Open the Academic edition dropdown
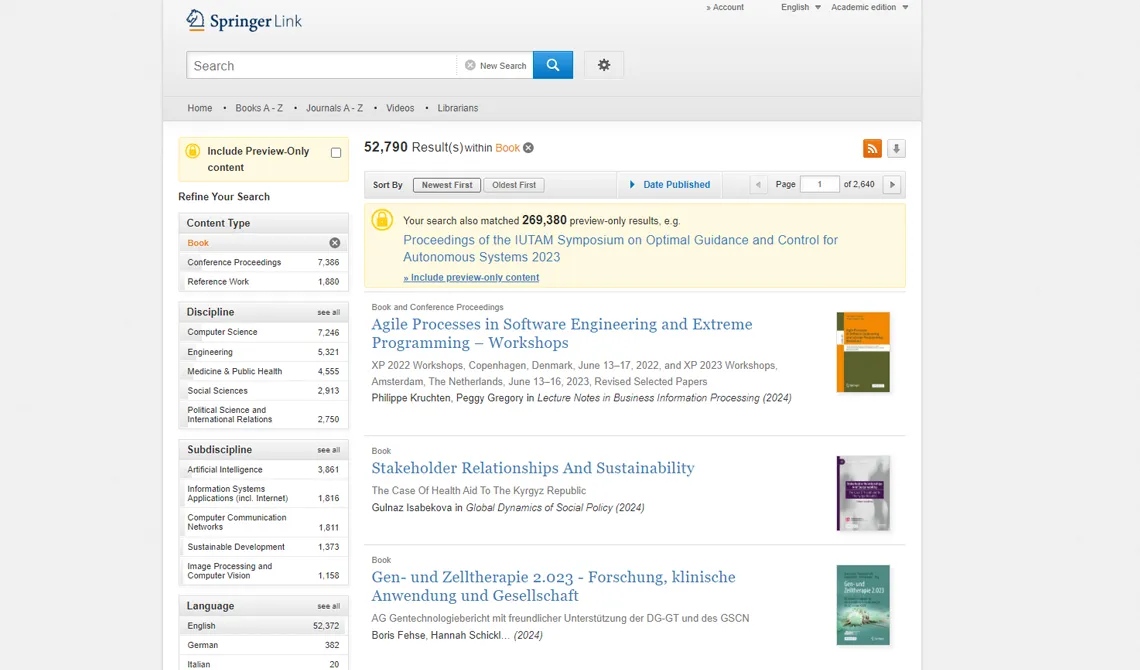 click(x=870, y=7)
